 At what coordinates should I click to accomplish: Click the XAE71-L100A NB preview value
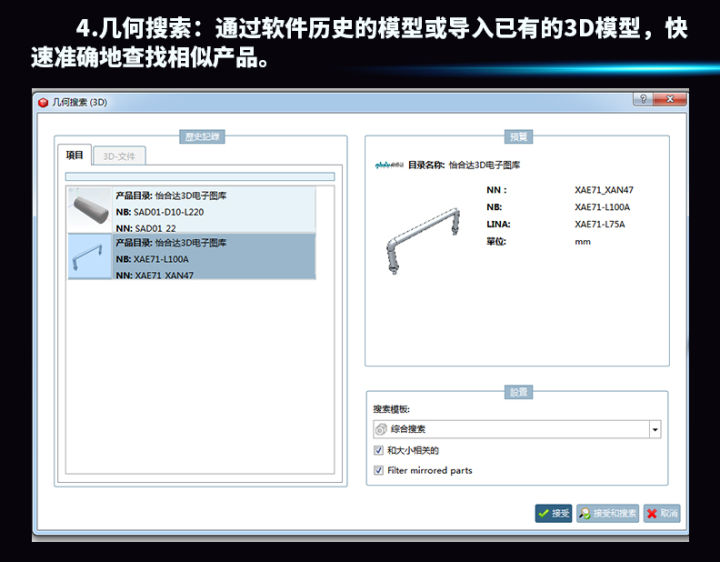(x=602, y=207)
